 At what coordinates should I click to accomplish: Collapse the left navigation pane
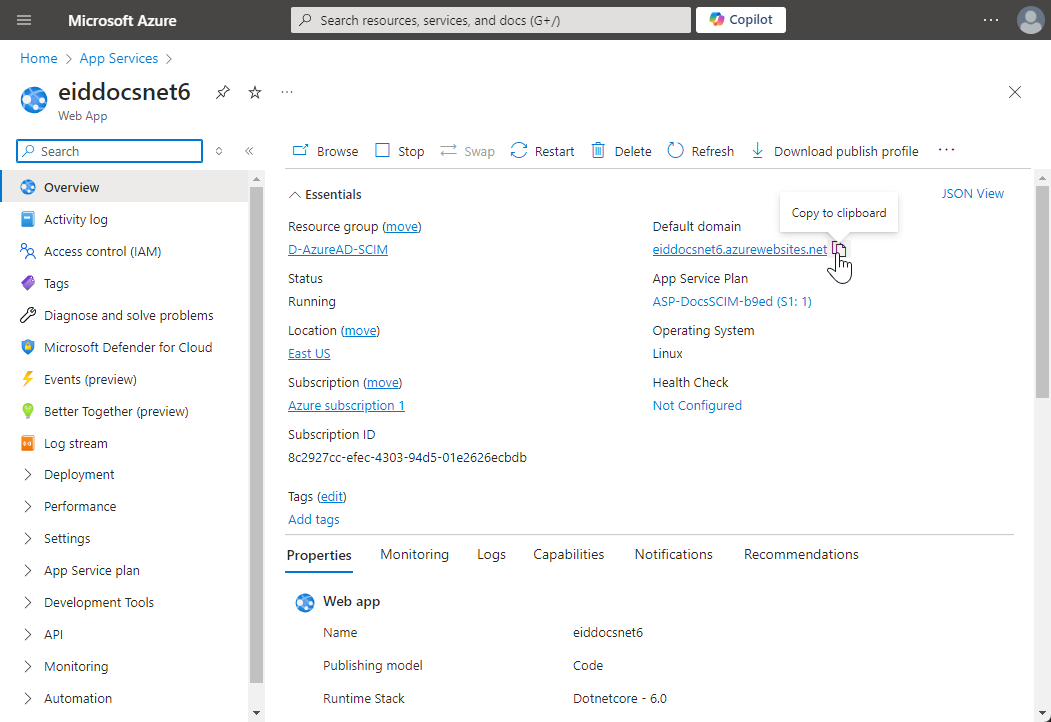pos(249,151)
